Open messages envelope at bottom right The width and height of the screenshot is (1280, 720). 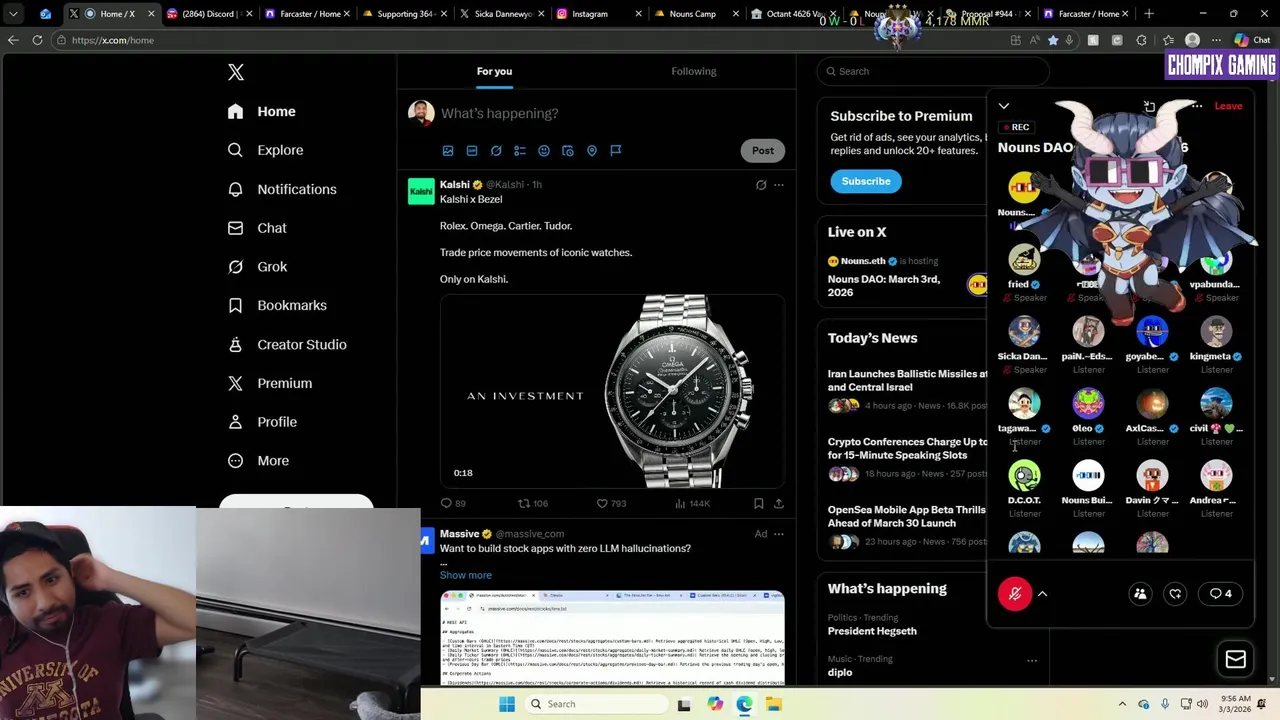pyautogui.click(x=1235, y=659)
